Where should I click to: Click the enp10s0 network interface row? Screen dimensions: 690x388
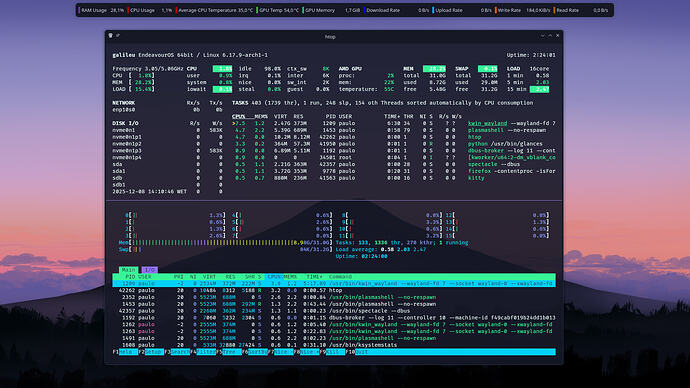click(x=167, y=110)
